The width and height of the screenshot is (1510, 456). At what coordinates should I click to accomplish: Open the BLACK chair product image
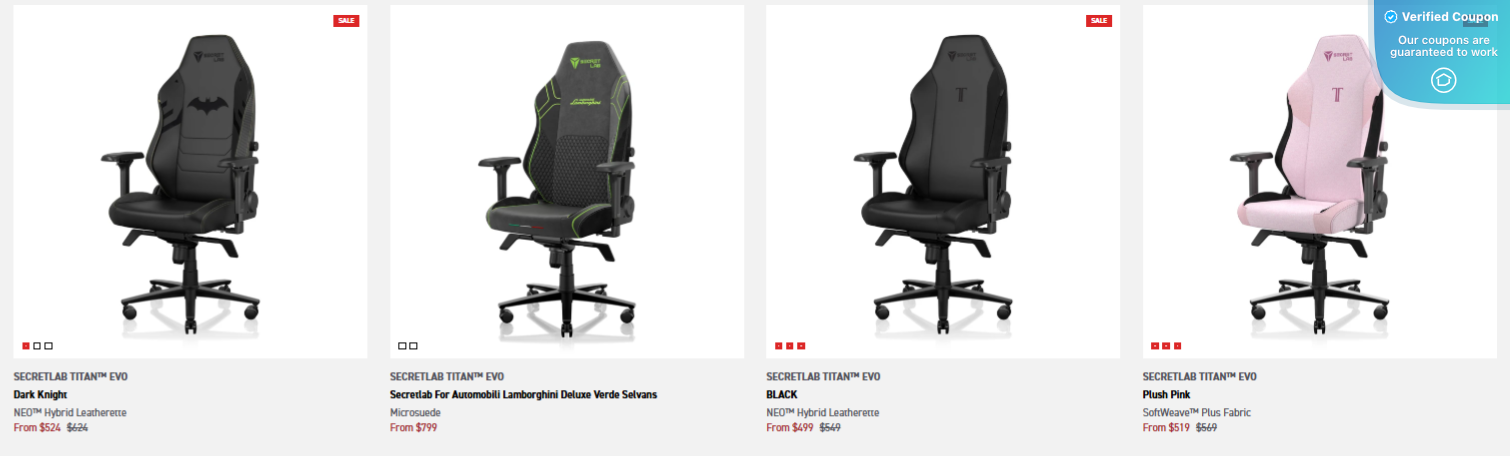click(943, 182)
